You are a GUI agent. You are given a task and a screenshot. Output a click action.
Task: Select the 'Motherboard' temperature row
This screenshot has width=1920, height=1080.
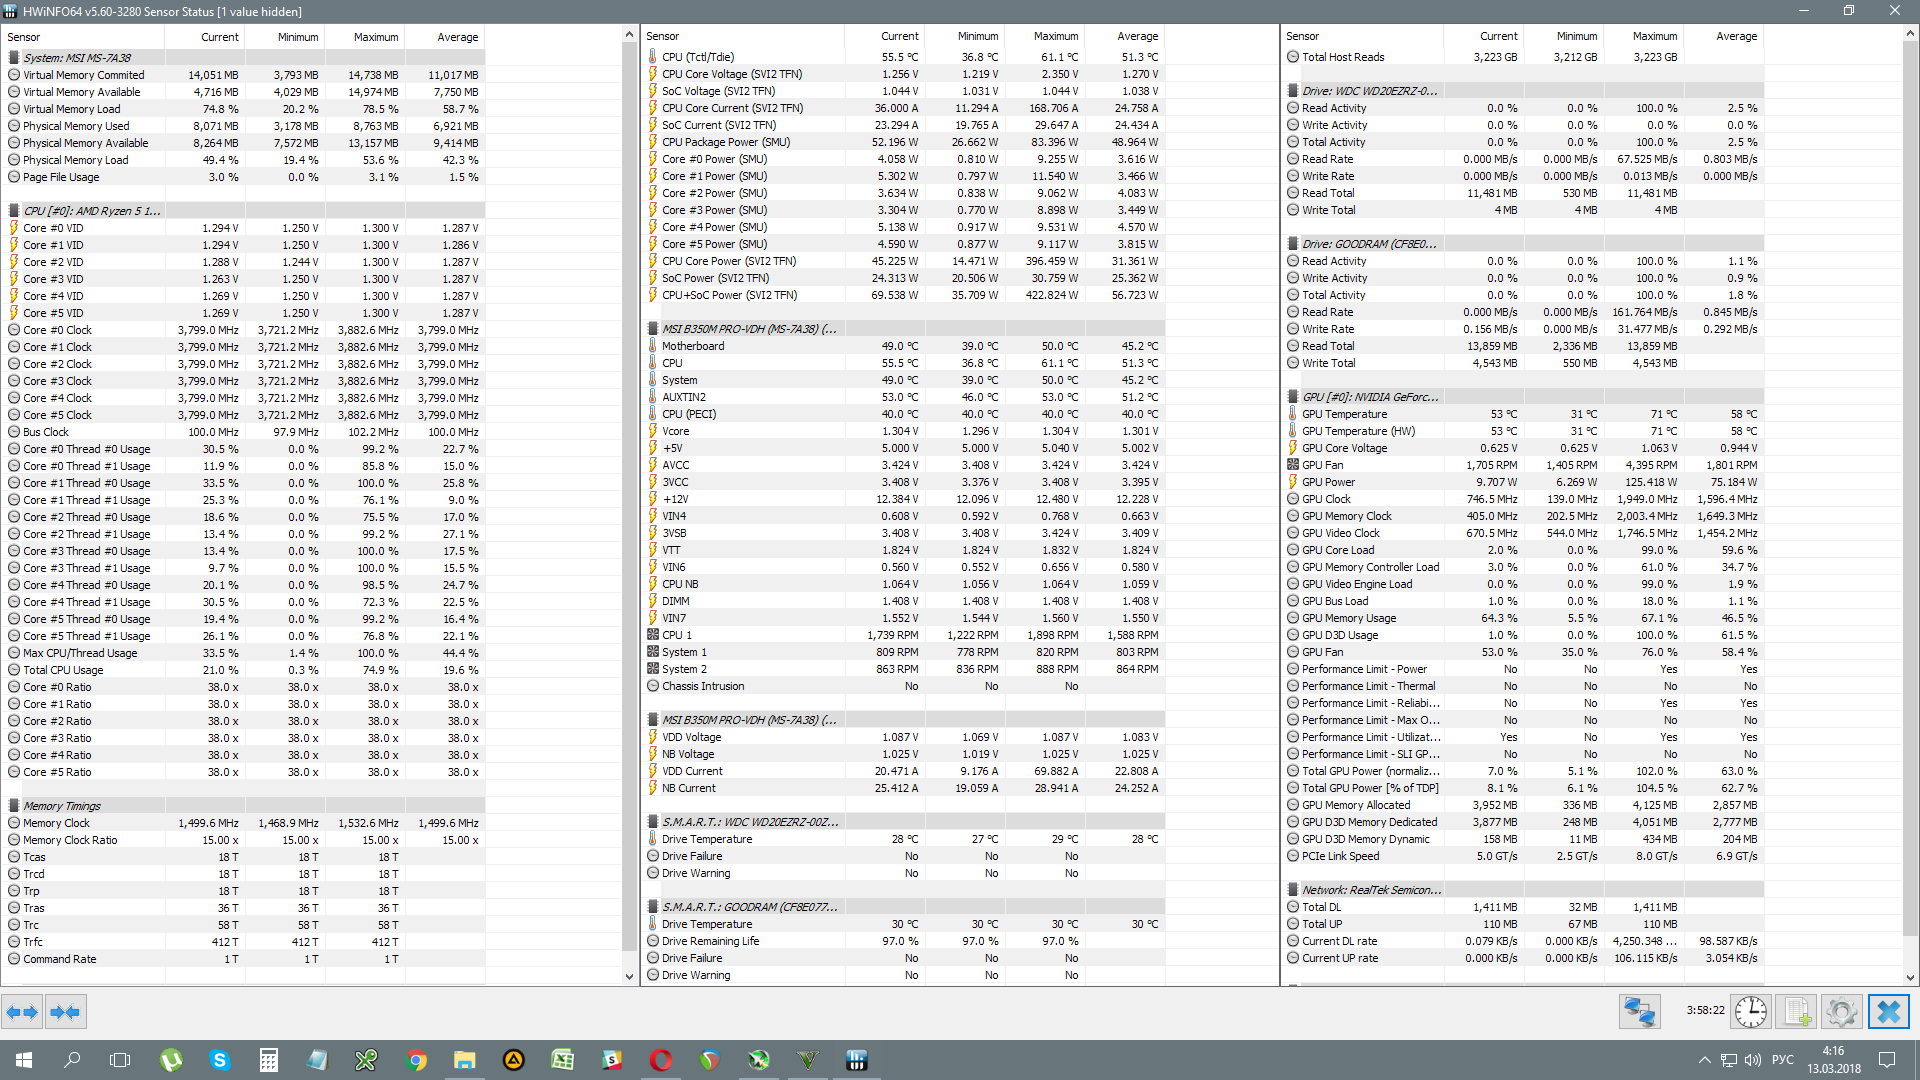click(x=905, y=346)
